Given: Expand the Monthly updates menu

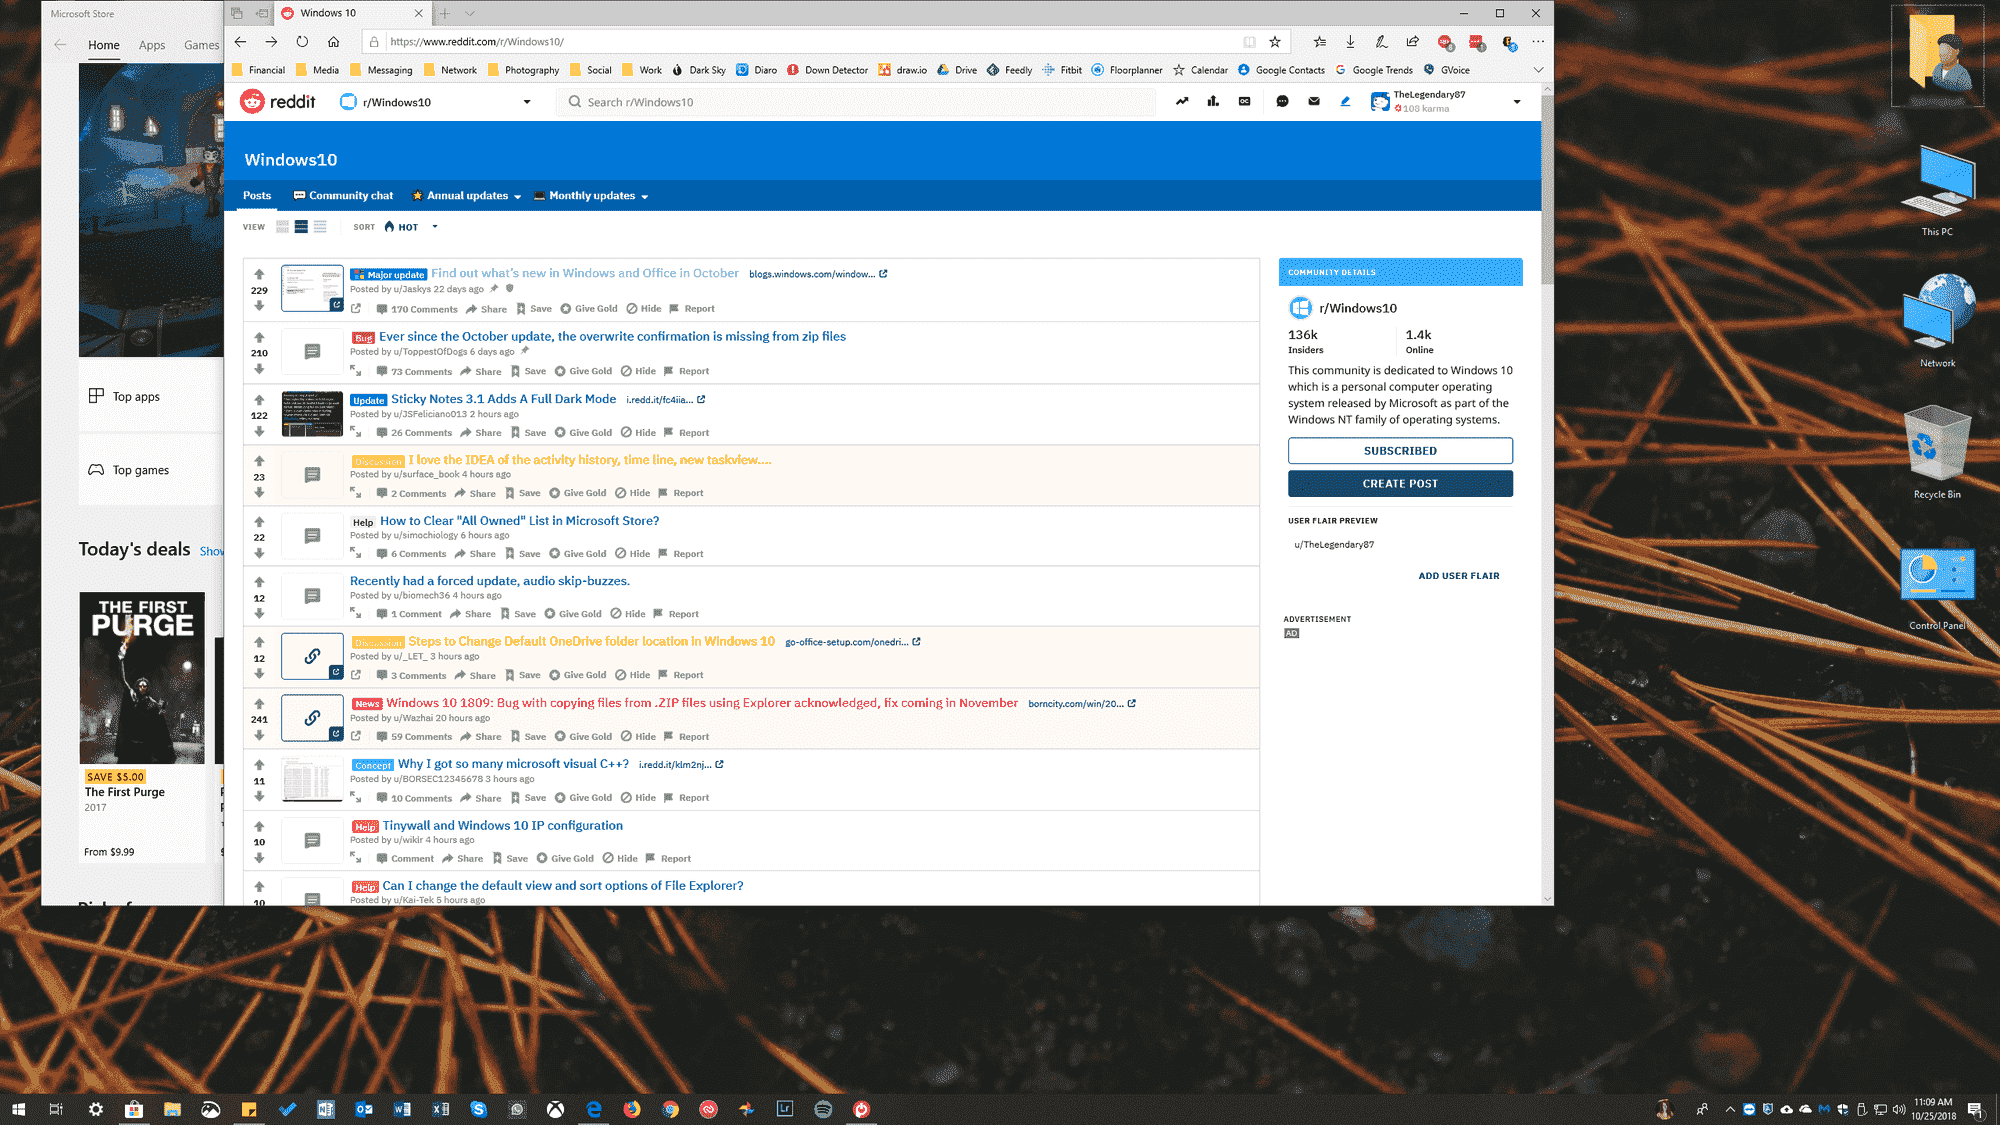Looking at the screenshot, I should [x=591, y=196].
